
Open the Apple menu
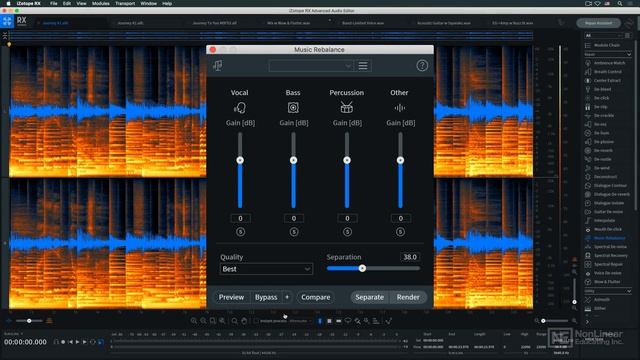(8, 3)
